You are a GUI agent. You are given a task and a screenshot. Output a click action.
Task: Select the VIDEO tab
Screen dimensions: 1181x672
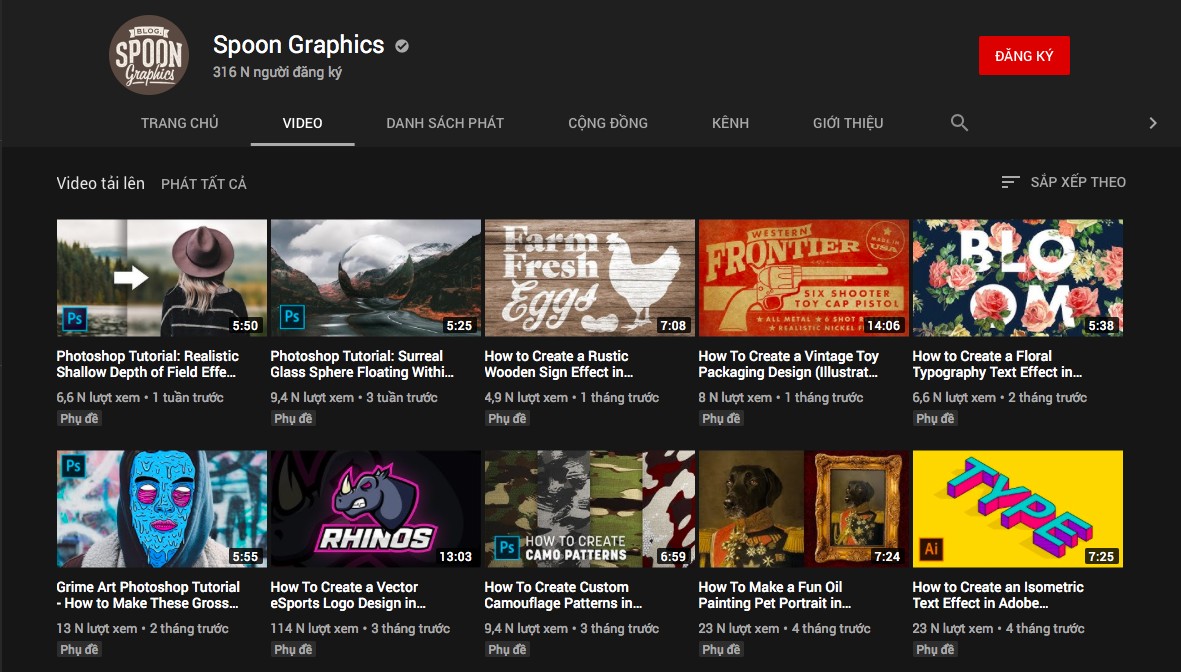[302, 123]
